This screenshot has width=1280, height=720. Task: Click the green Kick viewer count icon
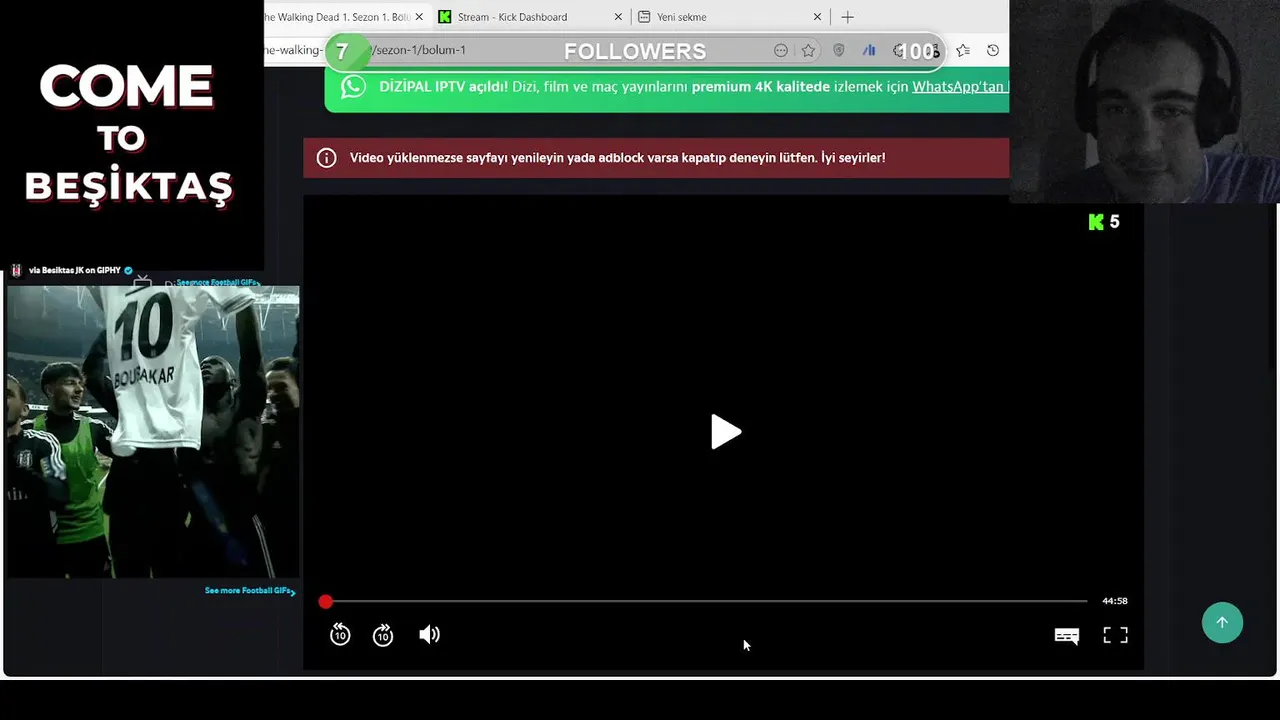[1096, 222]
